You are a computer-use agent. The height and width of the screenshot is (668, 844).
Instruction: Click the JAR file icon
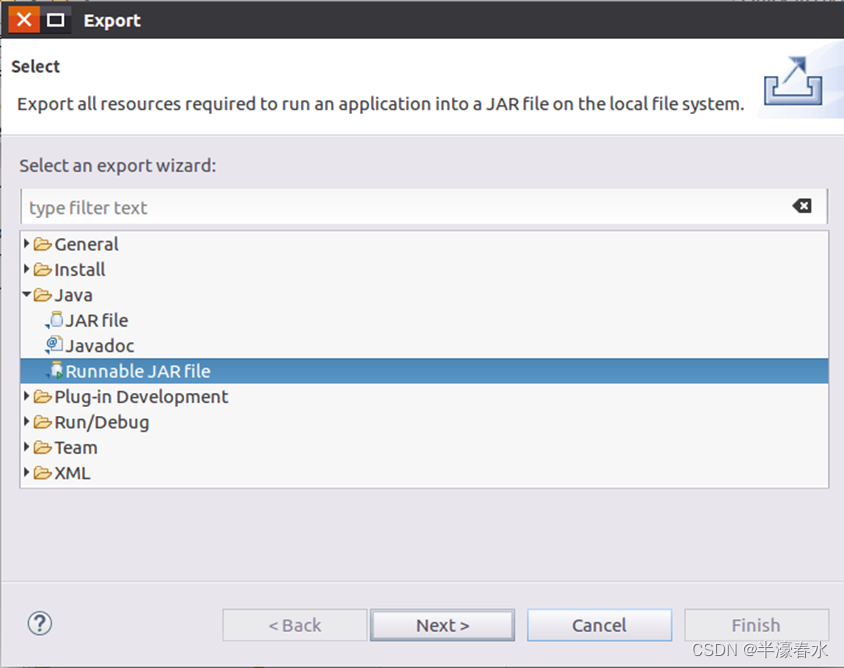[55, 320]
